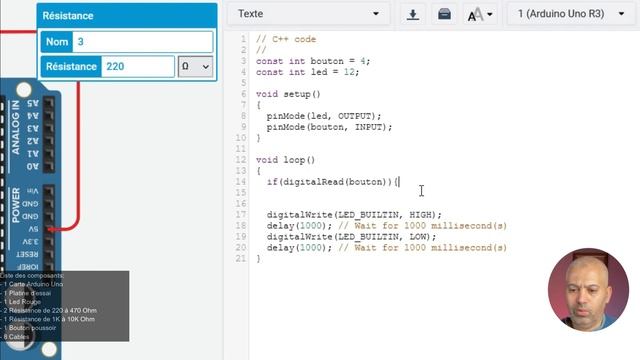Viewport: 640px width, 360px height.
Task: Click '2 Résistance de 220 à 470 Ohm' text
Action: click(x=50, y=311)
